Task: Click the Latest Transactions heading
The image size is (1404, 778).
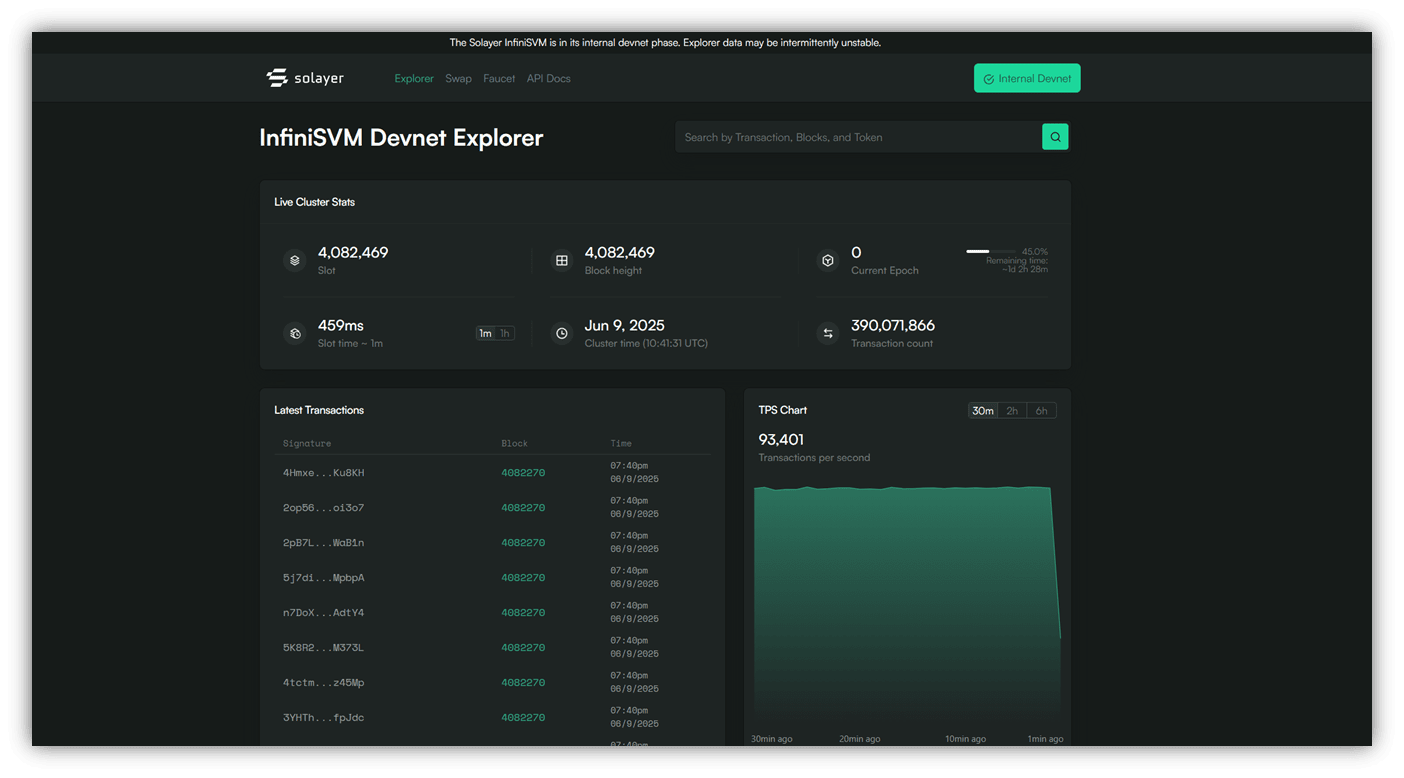Action: [x=319, y=410]
